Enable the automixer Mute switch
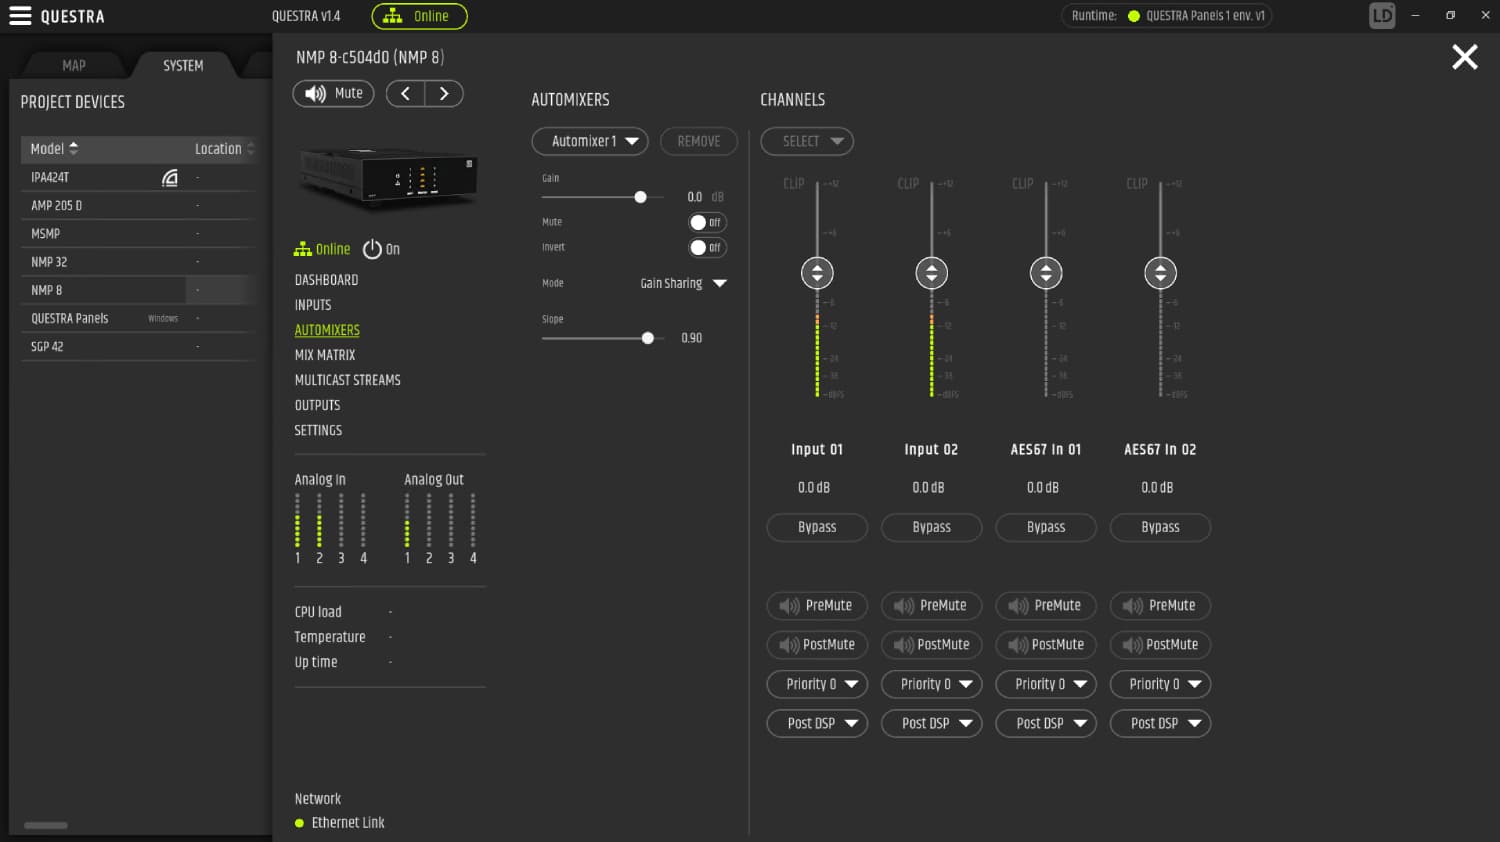 pyautogui.click(x=707, y=221)
